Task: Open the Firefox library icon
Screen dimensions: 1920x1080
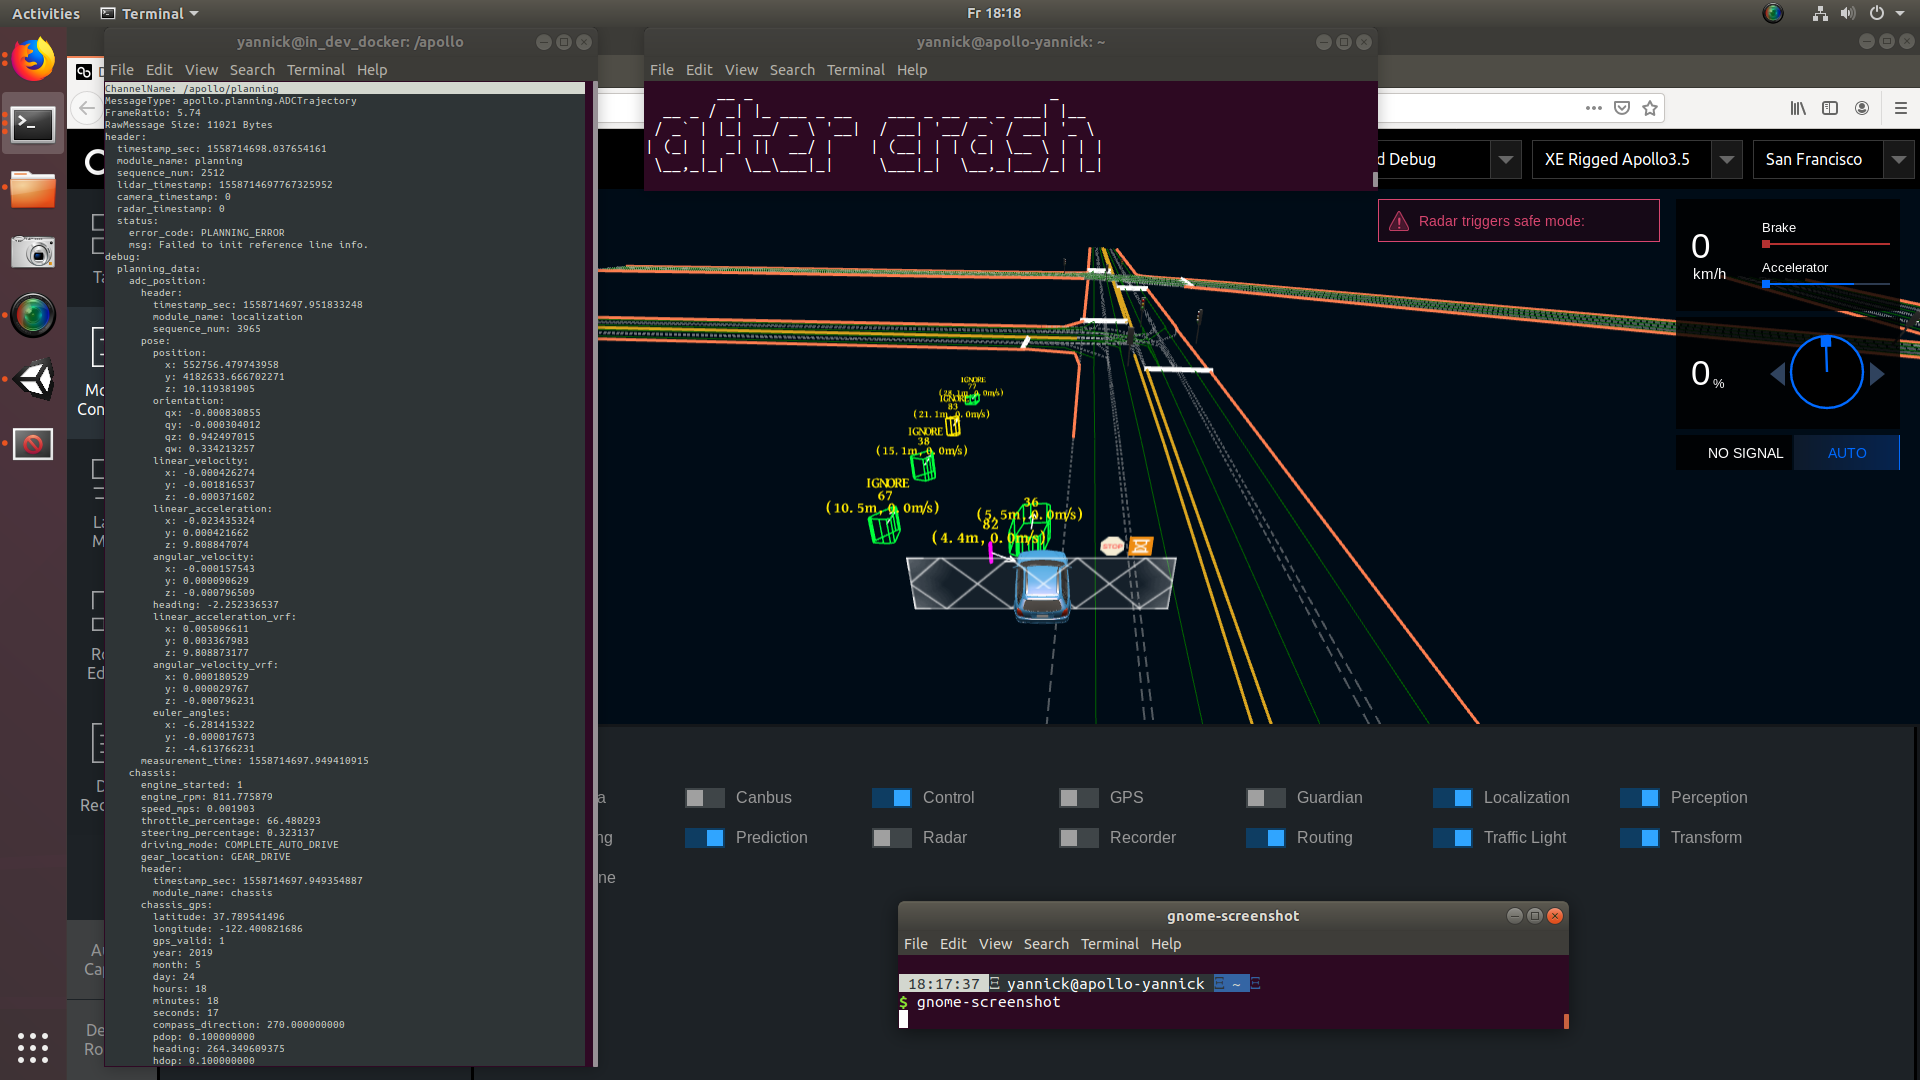Action: click(1798, 108)
